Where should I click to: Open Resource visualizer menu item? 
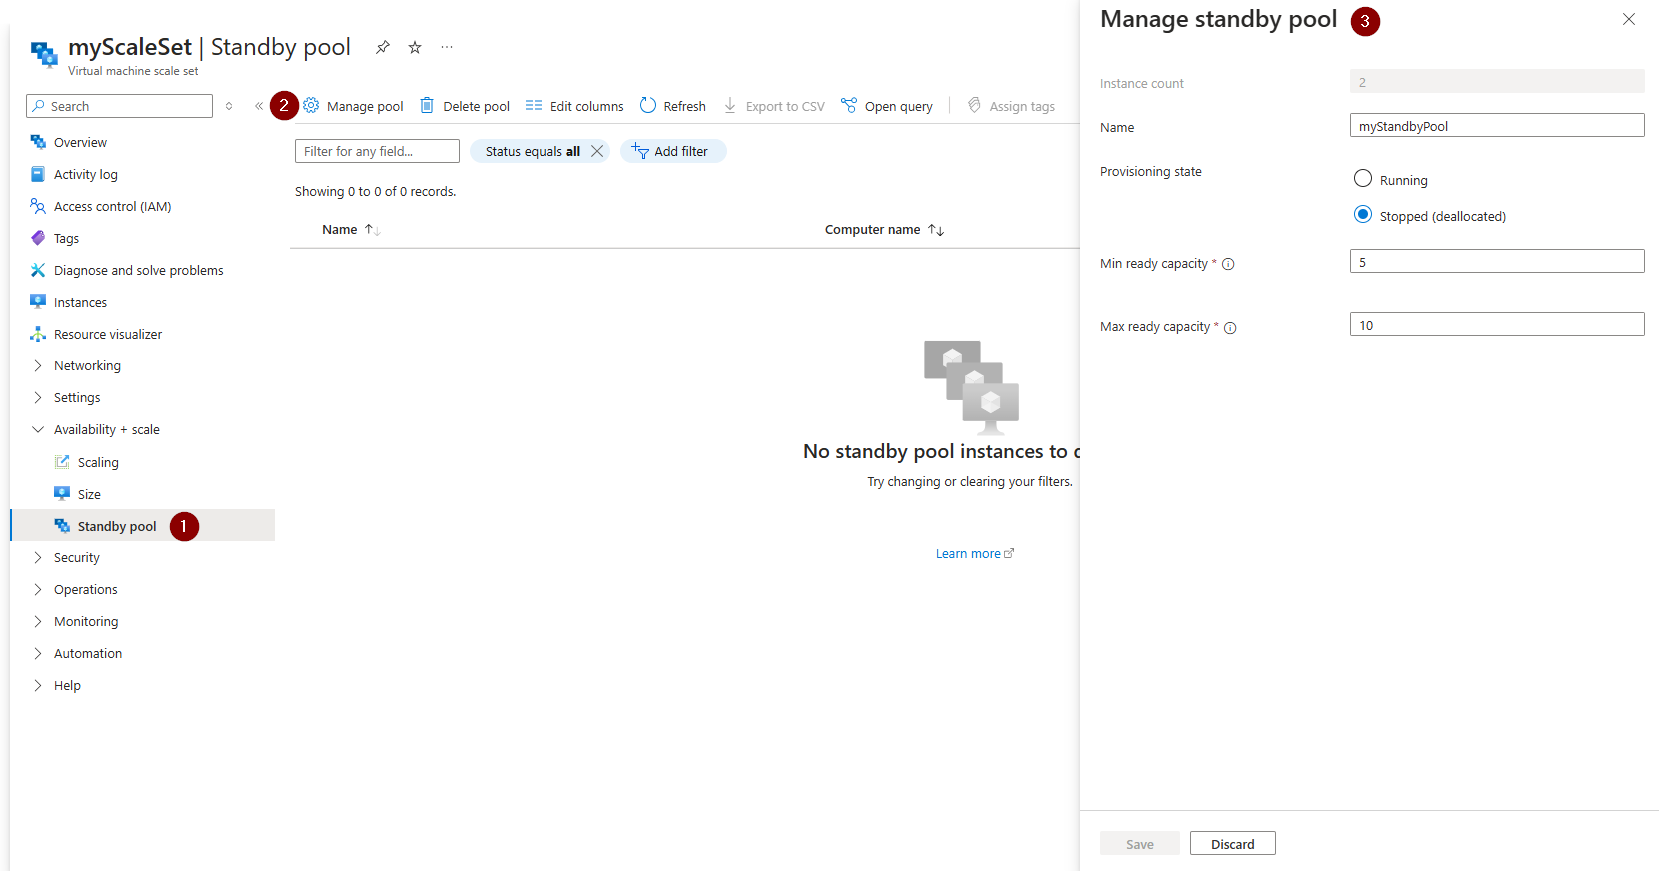tap(108, 335)
